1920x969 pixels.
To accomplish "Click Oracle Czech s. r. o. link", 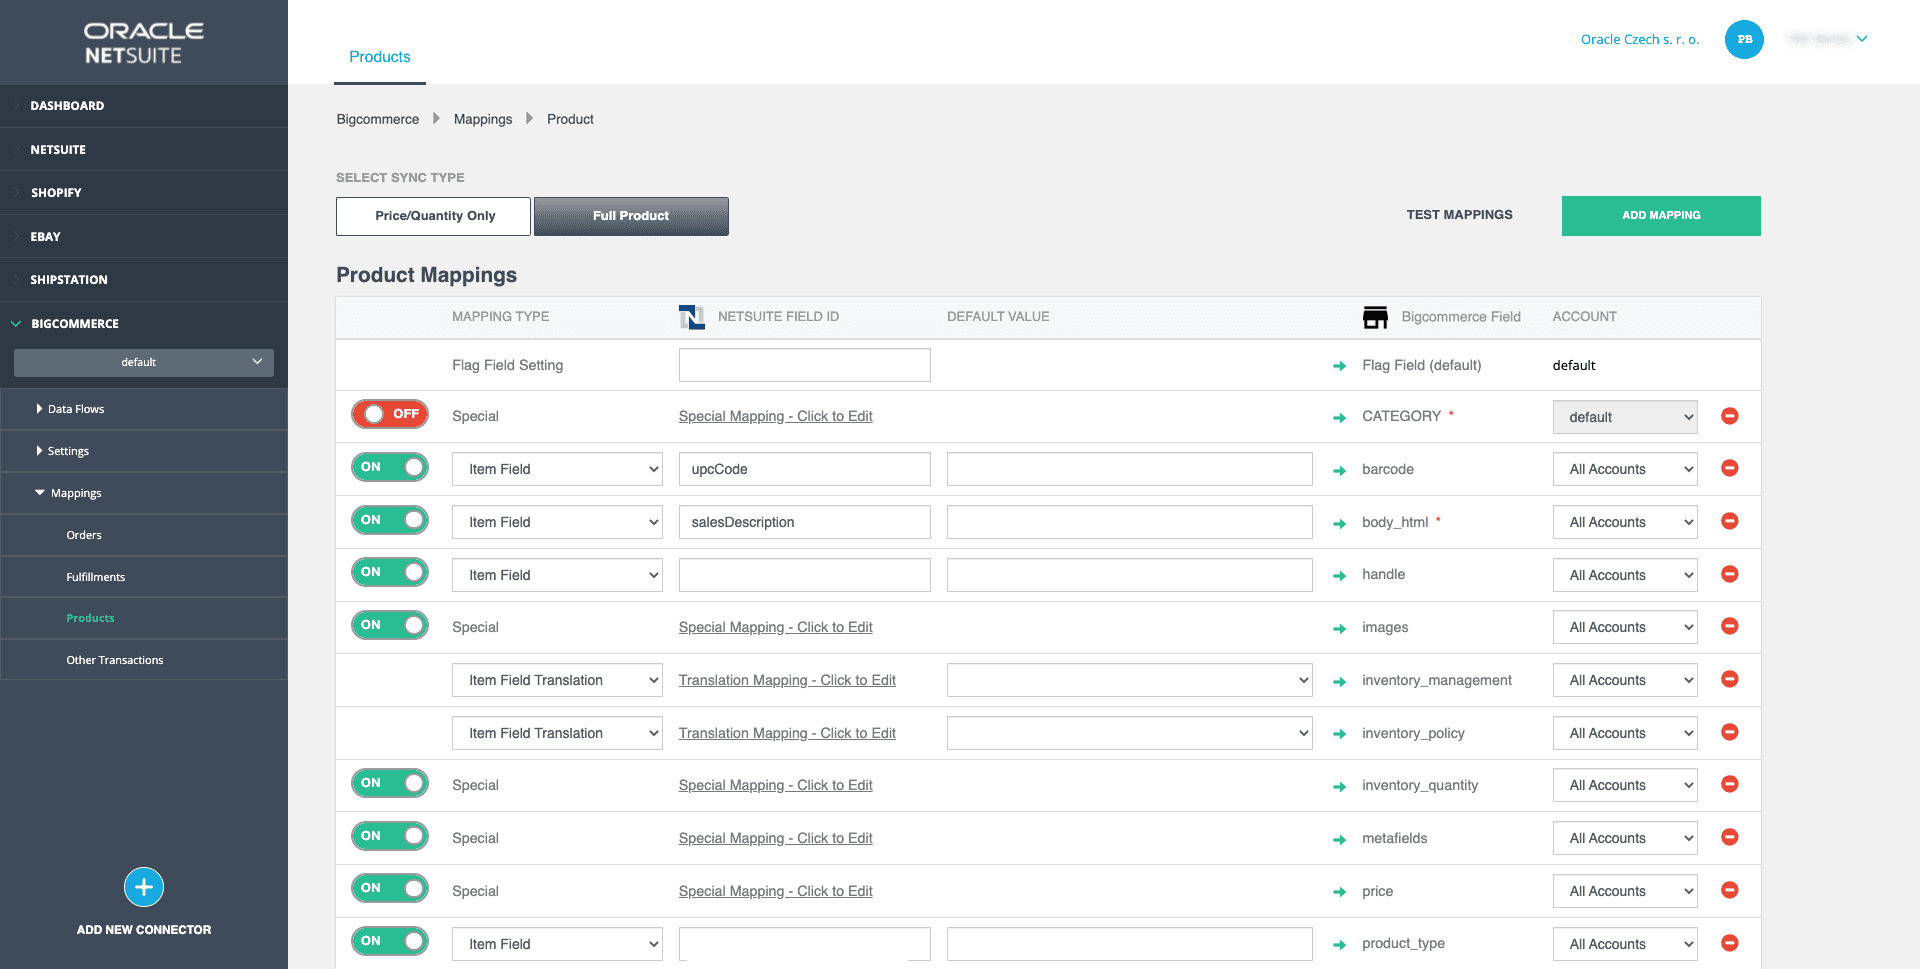I will click(1640, 40).
